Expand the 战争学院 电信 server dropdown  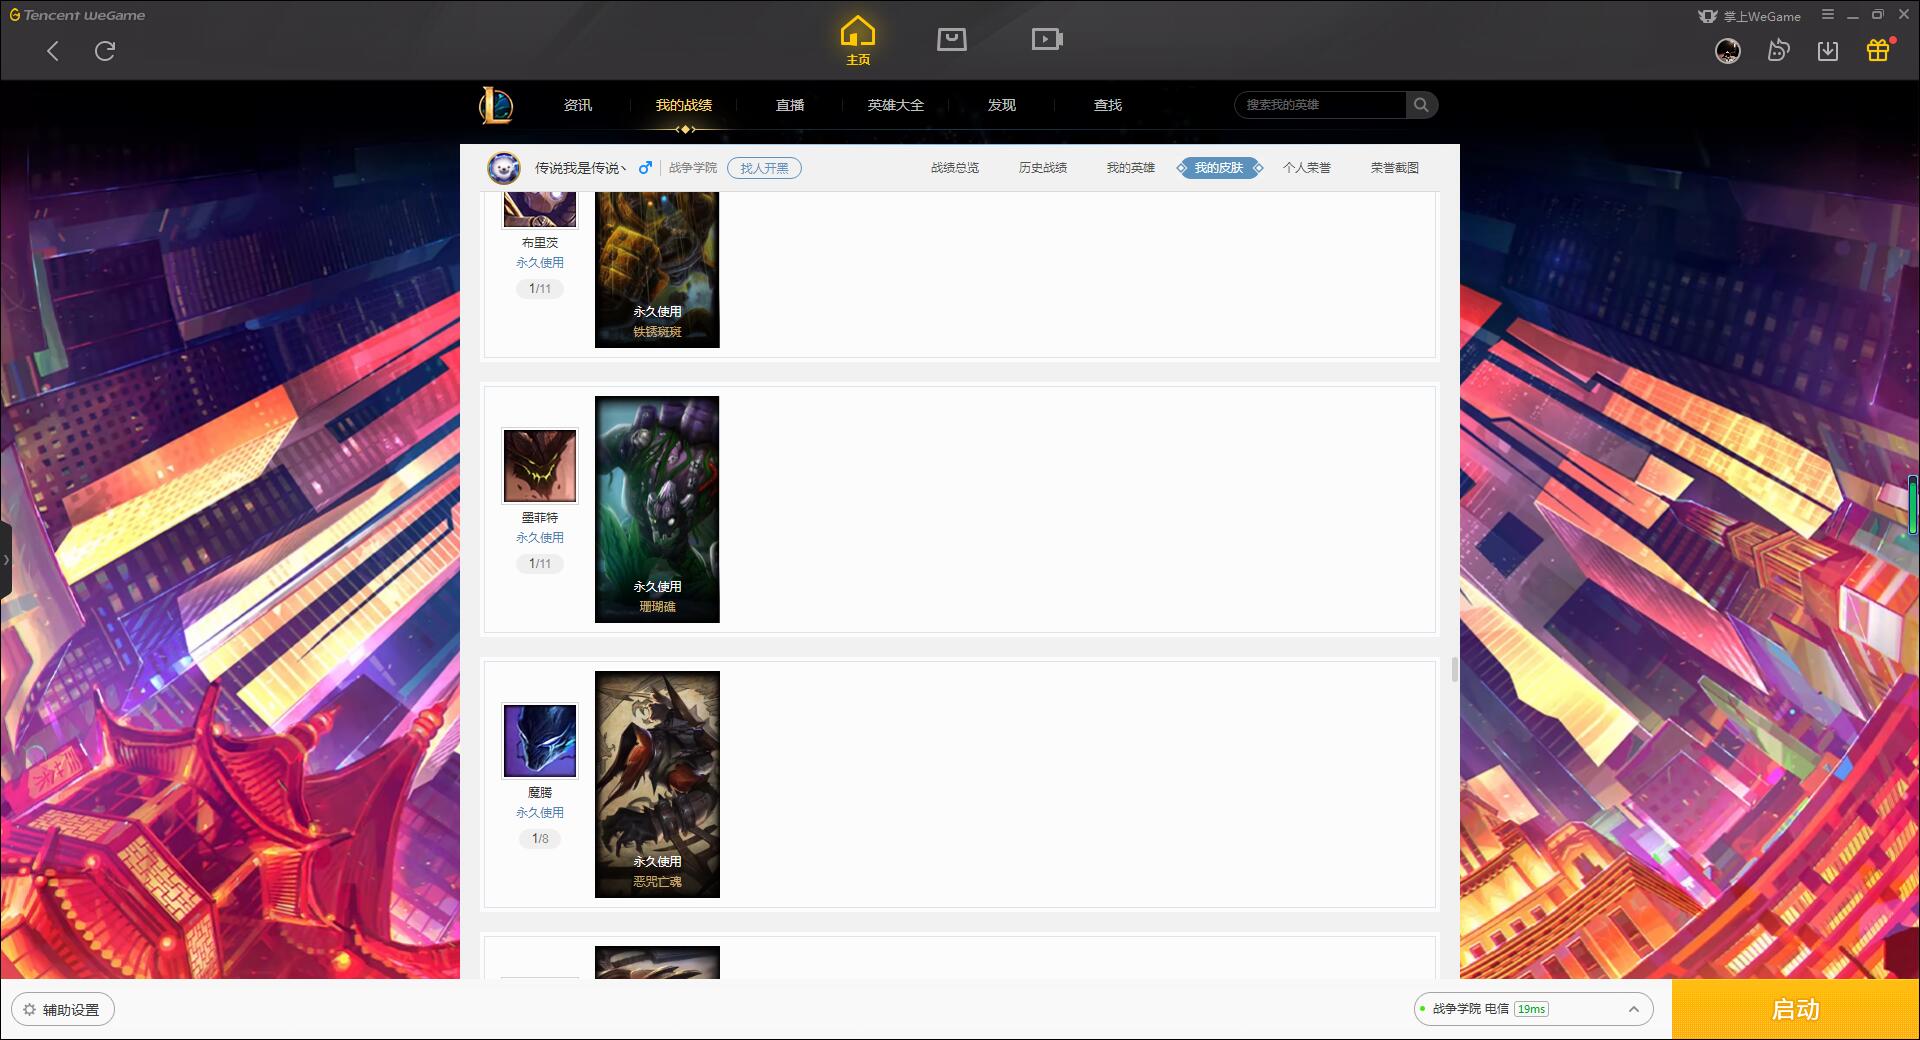[1533, 1009]
